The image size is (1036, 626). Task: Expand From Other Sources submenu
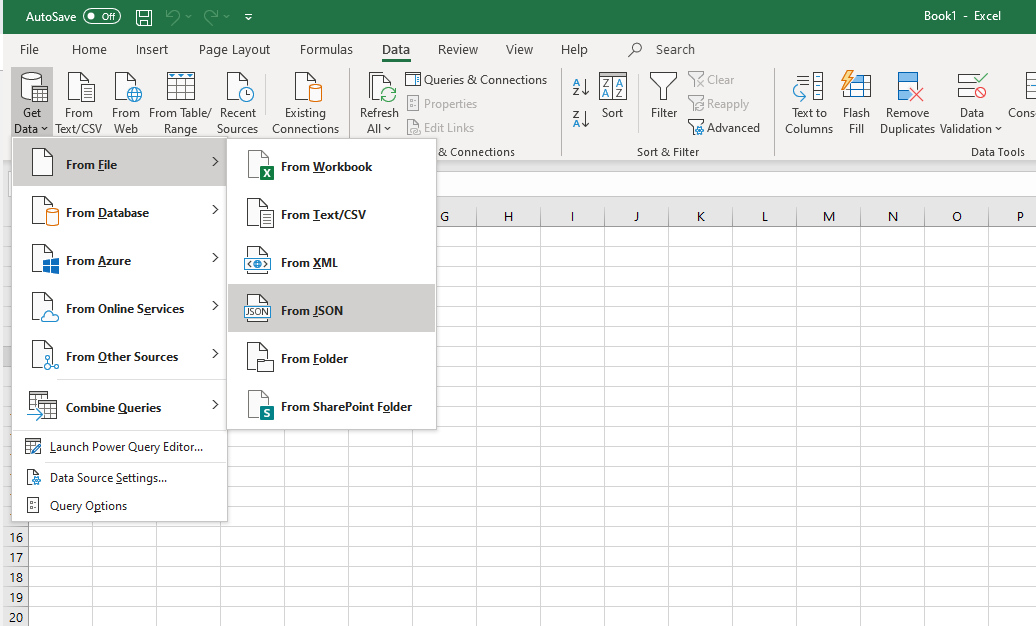tap(120, 356)
